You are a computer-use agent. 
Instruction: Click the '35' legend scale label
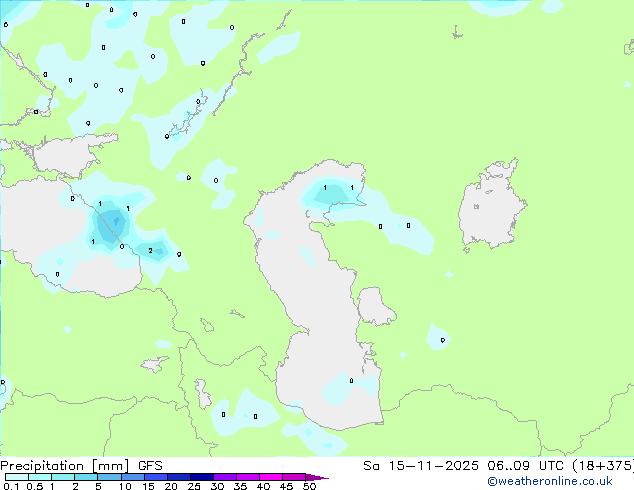[x=240, y=486]
